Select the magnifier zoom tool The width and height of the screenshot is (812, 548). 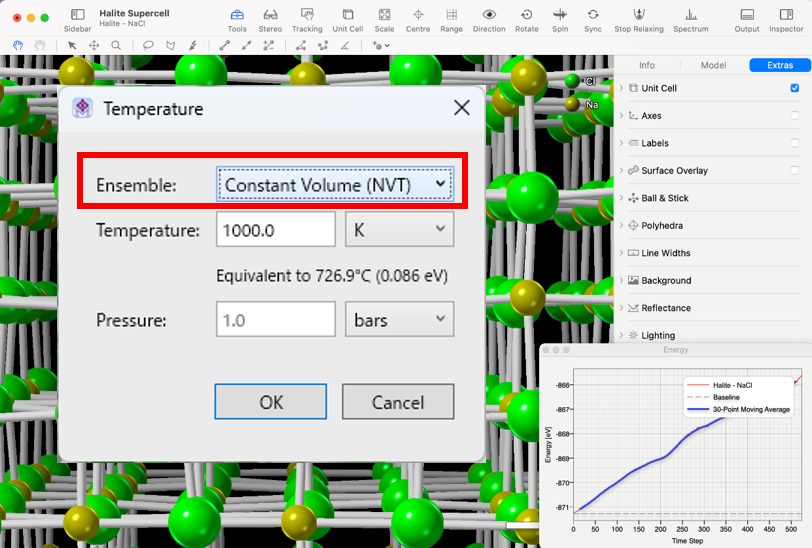[x=116, y=45]
